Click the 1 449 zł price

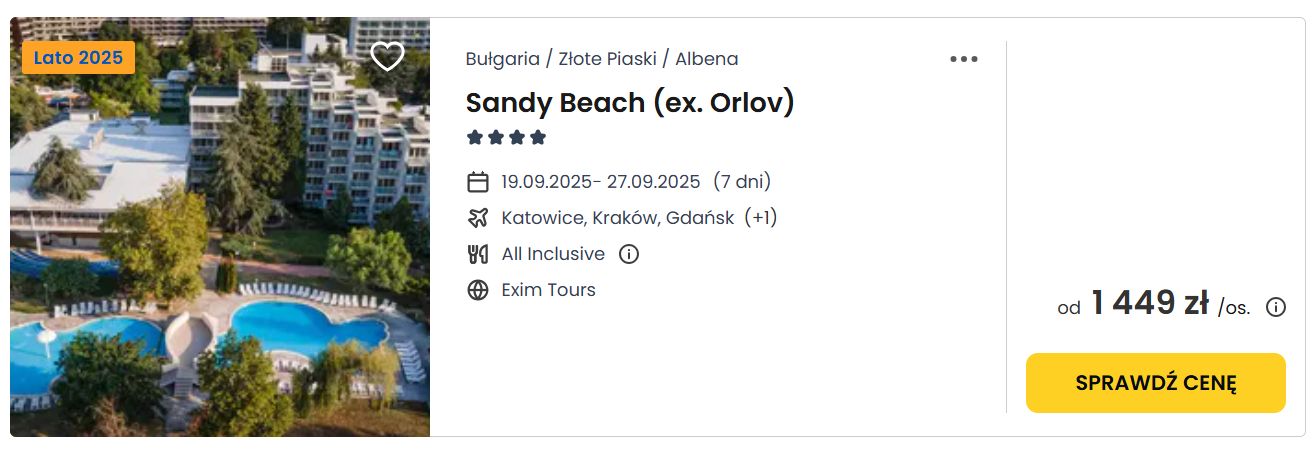pos(1150,303)
